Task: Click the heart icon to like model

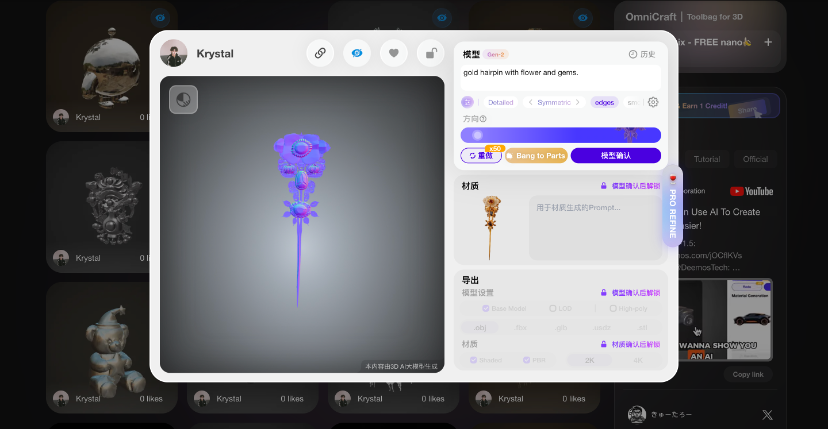Action: [x=394, y=54]
